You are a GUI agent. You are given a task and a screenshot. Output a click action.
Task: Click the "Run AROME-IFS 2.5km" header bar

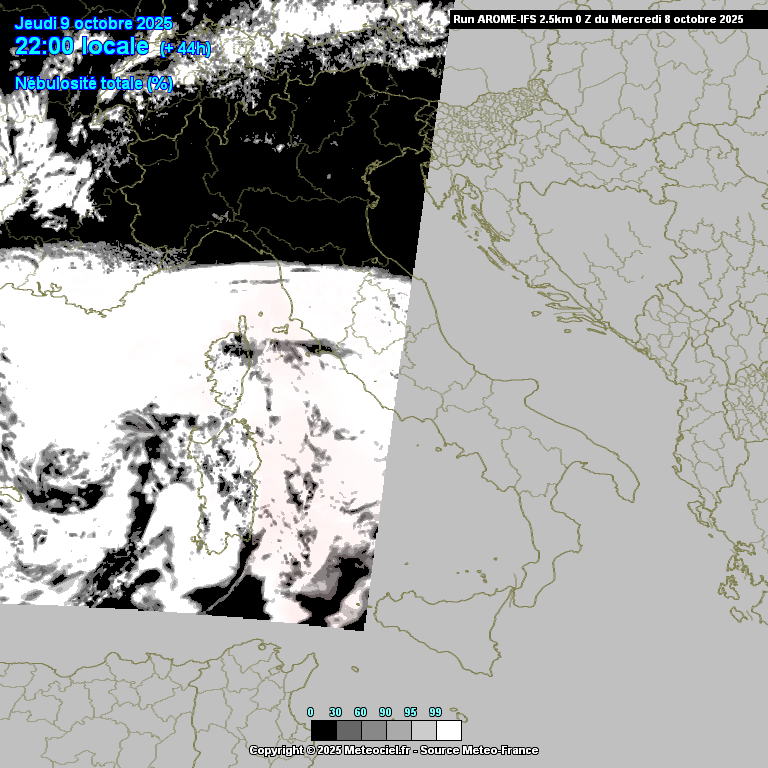click(x=597, y=18)
